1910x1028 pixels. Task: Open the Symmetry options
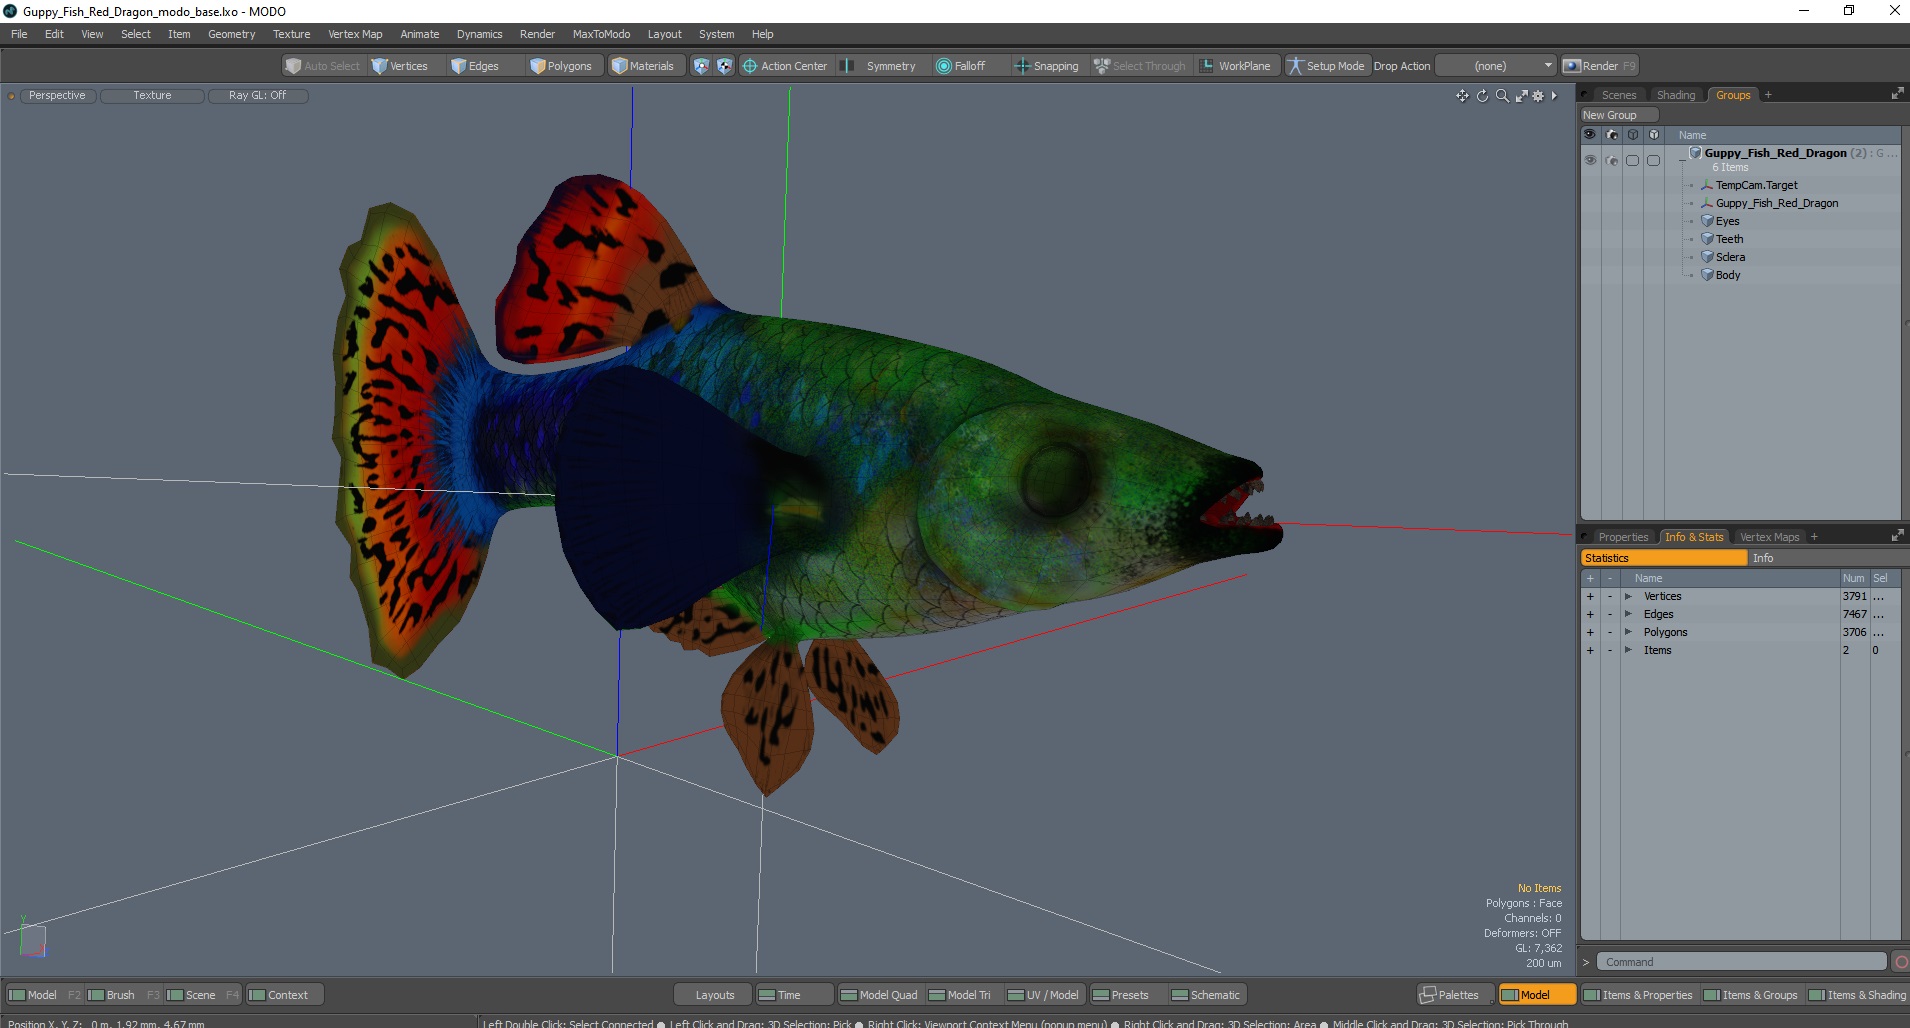coord(891,66)
